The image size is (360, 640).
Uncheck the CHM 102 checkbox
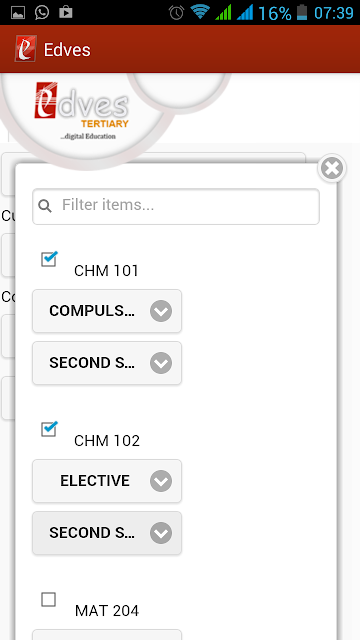[49, 429]
